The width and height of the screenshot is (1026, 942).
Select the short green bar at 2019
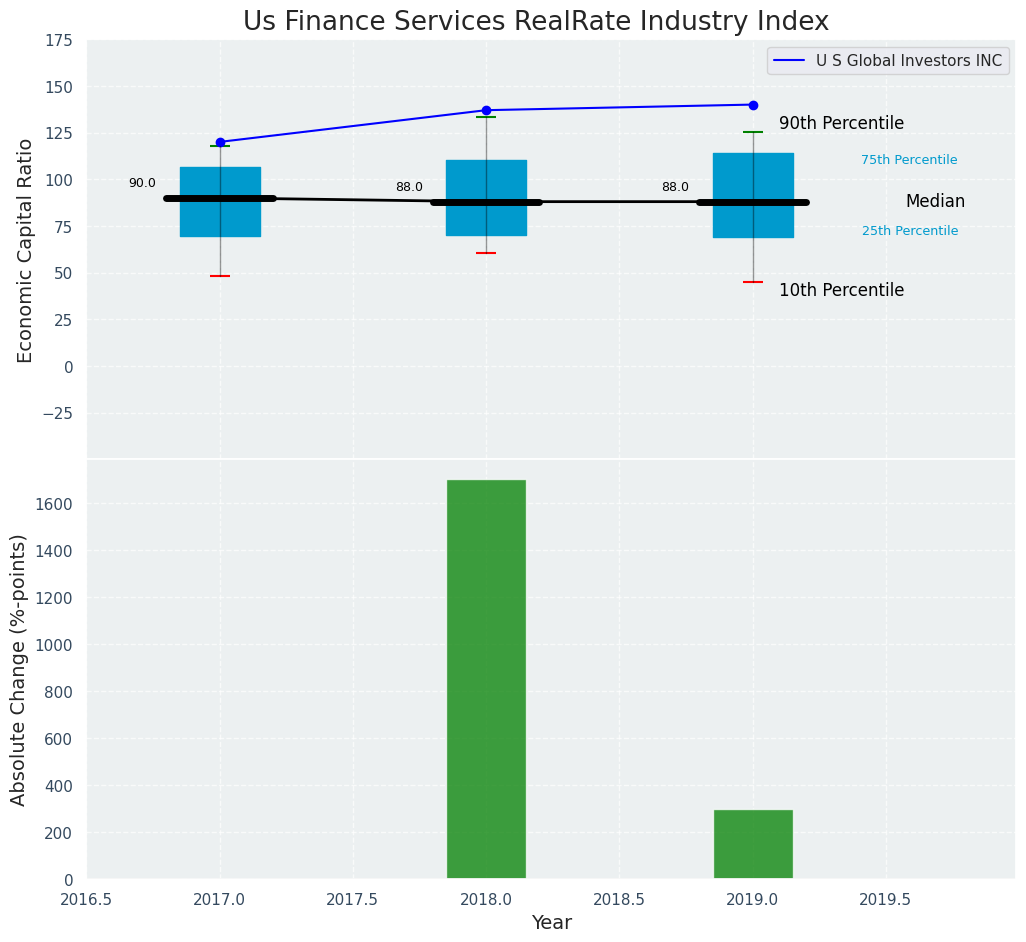753,844
